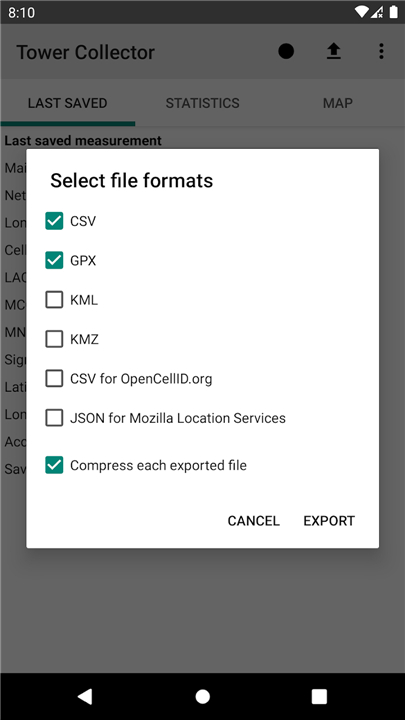405x720 pixels.
Task: Switch to the Statistics tab
Action: pos(202,103)
